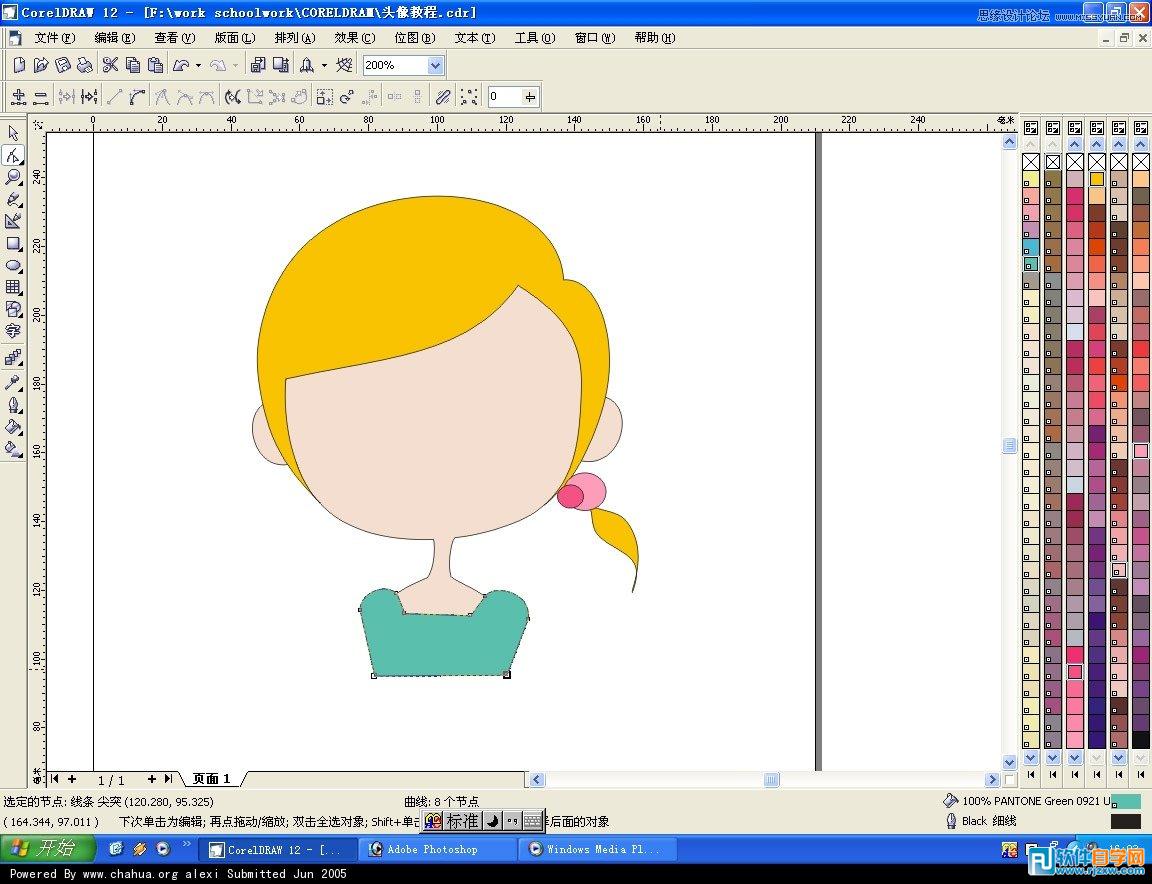The width and height of the screenshot is (1152, 884).
Task: Open the 查看(V) menu
Action: [175, 38]
